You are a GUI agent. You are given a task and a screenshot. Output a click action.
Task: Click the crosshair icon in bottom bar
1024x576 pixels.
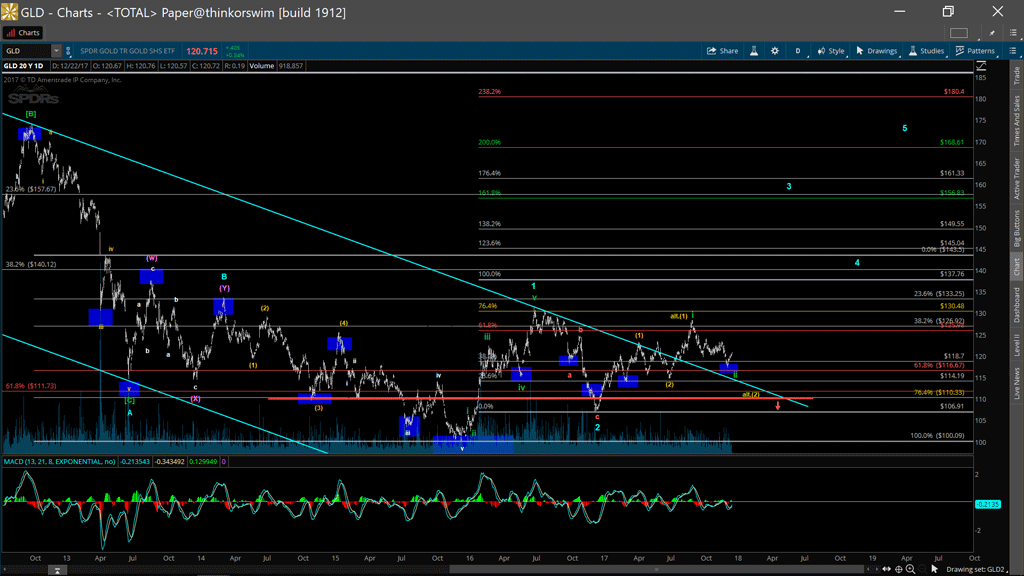pyautogui.click(x=899, y=569)
